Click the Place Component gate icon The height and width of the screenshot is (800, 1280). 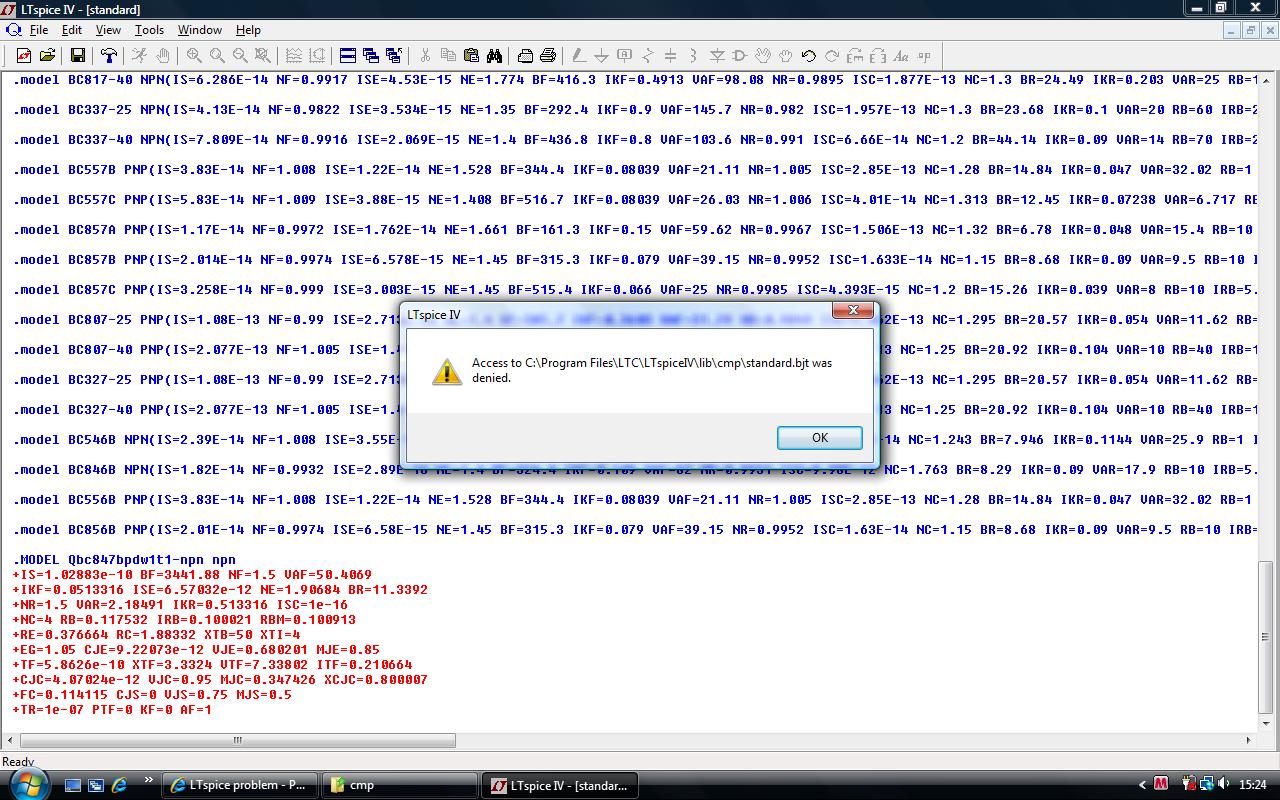(x=740, y=56)
